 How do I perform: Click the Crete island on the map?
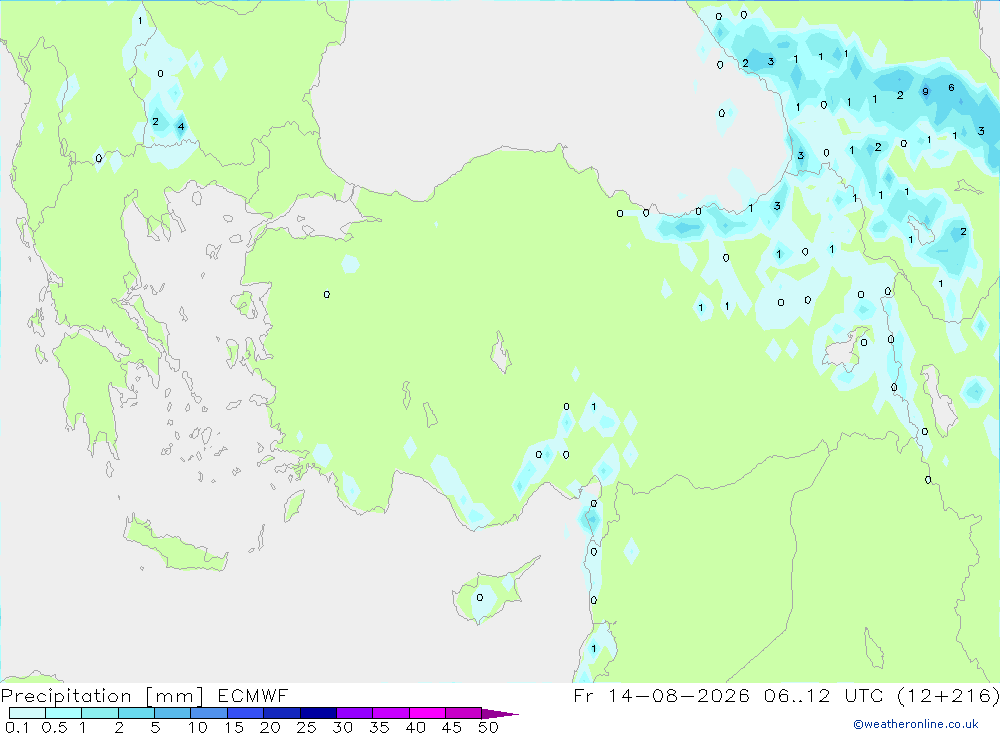coord(175,547)
